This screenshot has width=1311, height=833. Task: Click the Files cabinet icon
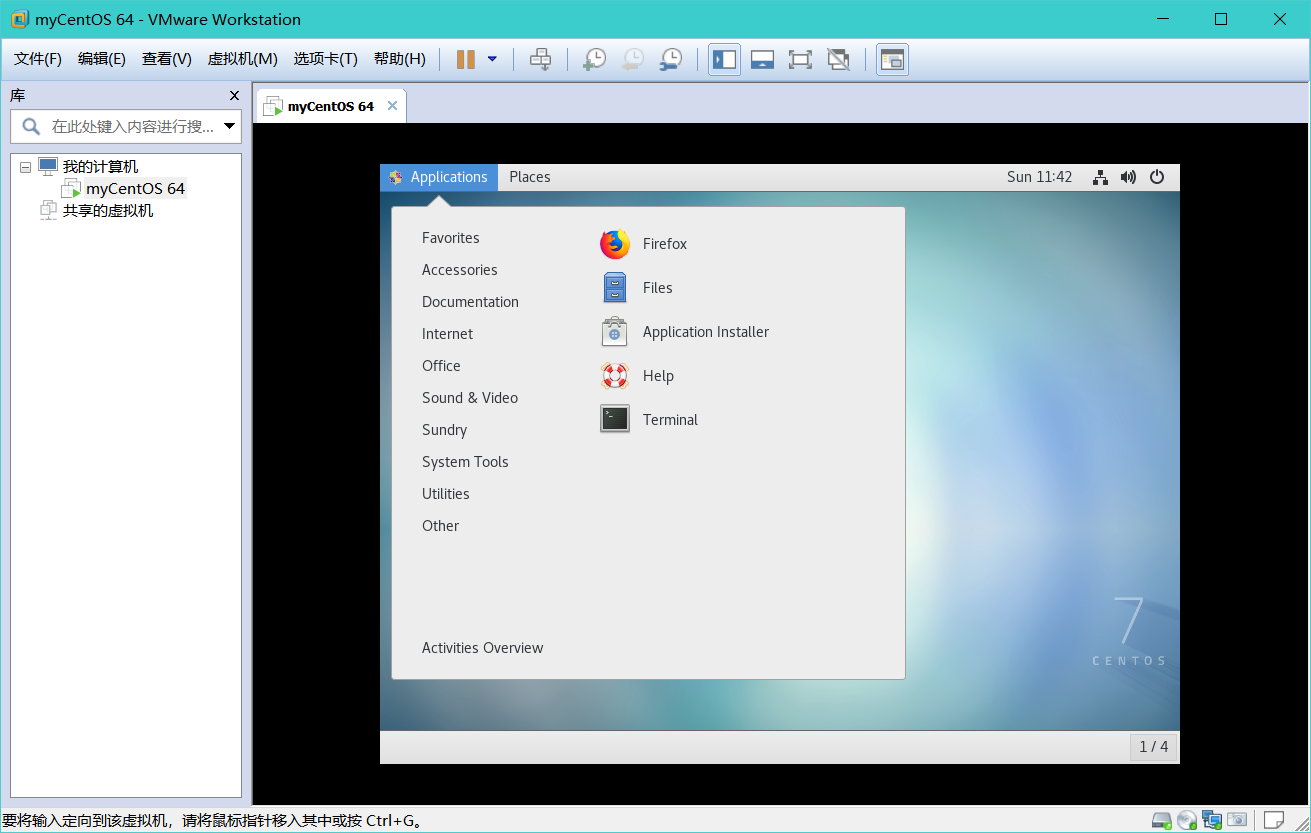pos(615,288)
